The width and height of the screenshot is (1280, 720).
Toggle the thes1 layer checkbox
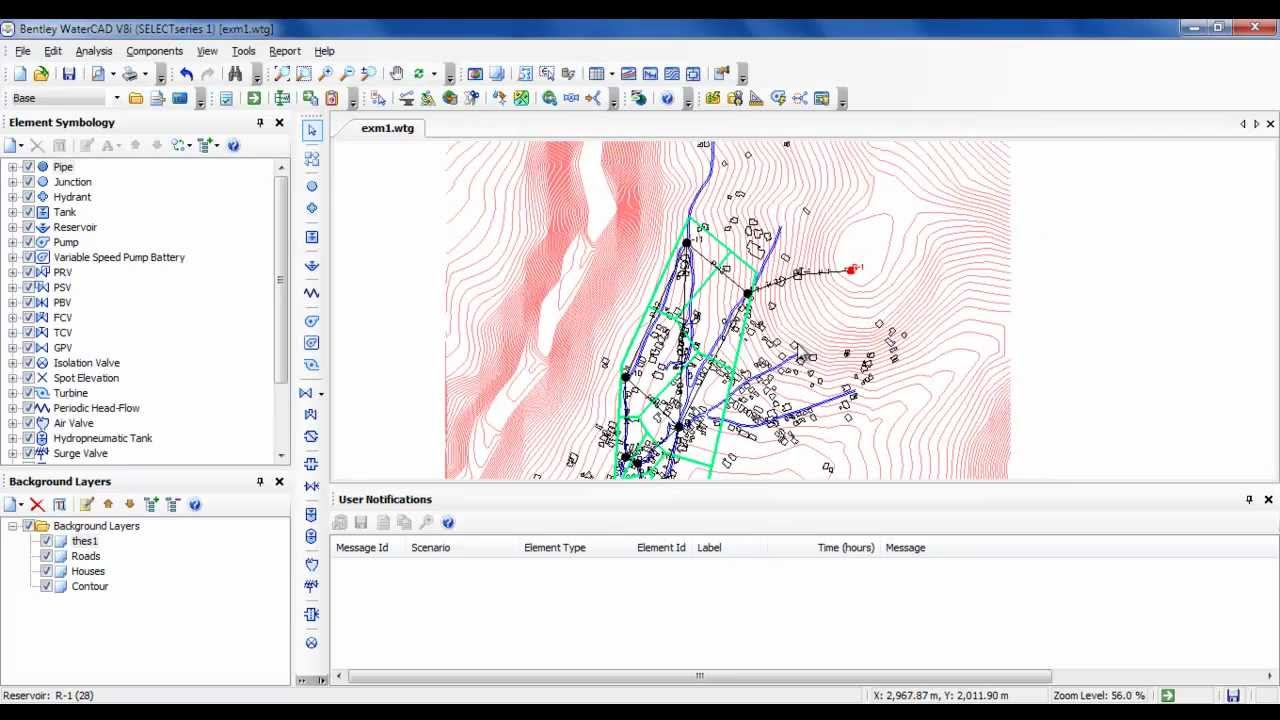coord(46,541)
